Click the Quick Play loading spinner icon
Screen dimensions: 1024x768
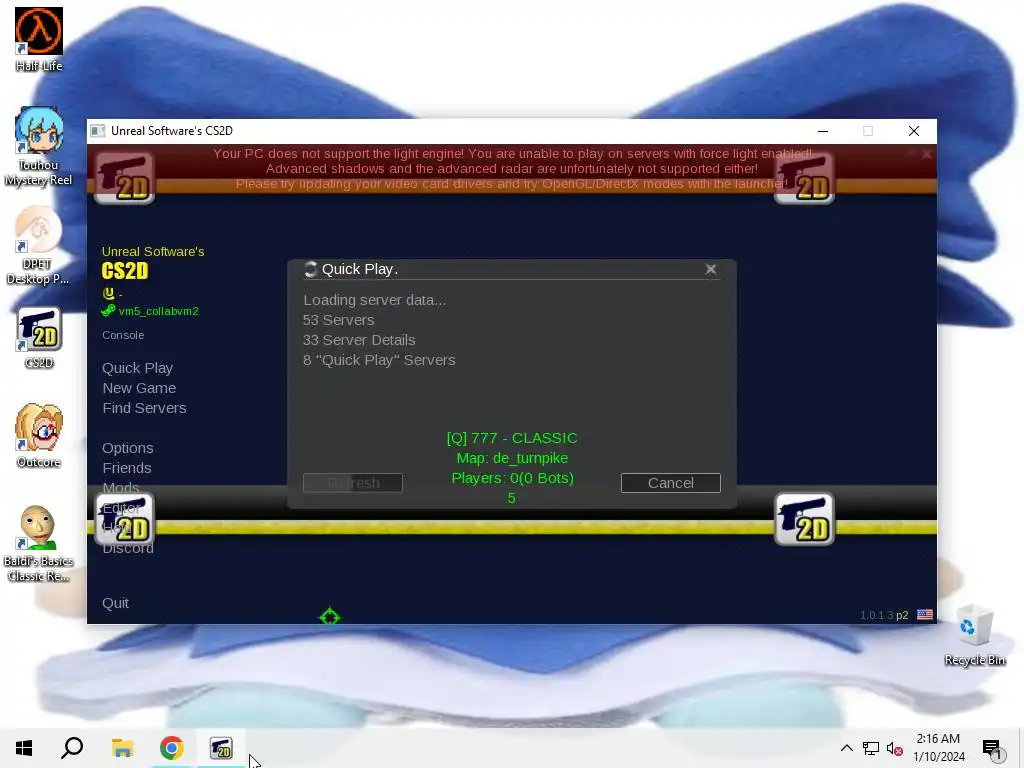(310, 269)
